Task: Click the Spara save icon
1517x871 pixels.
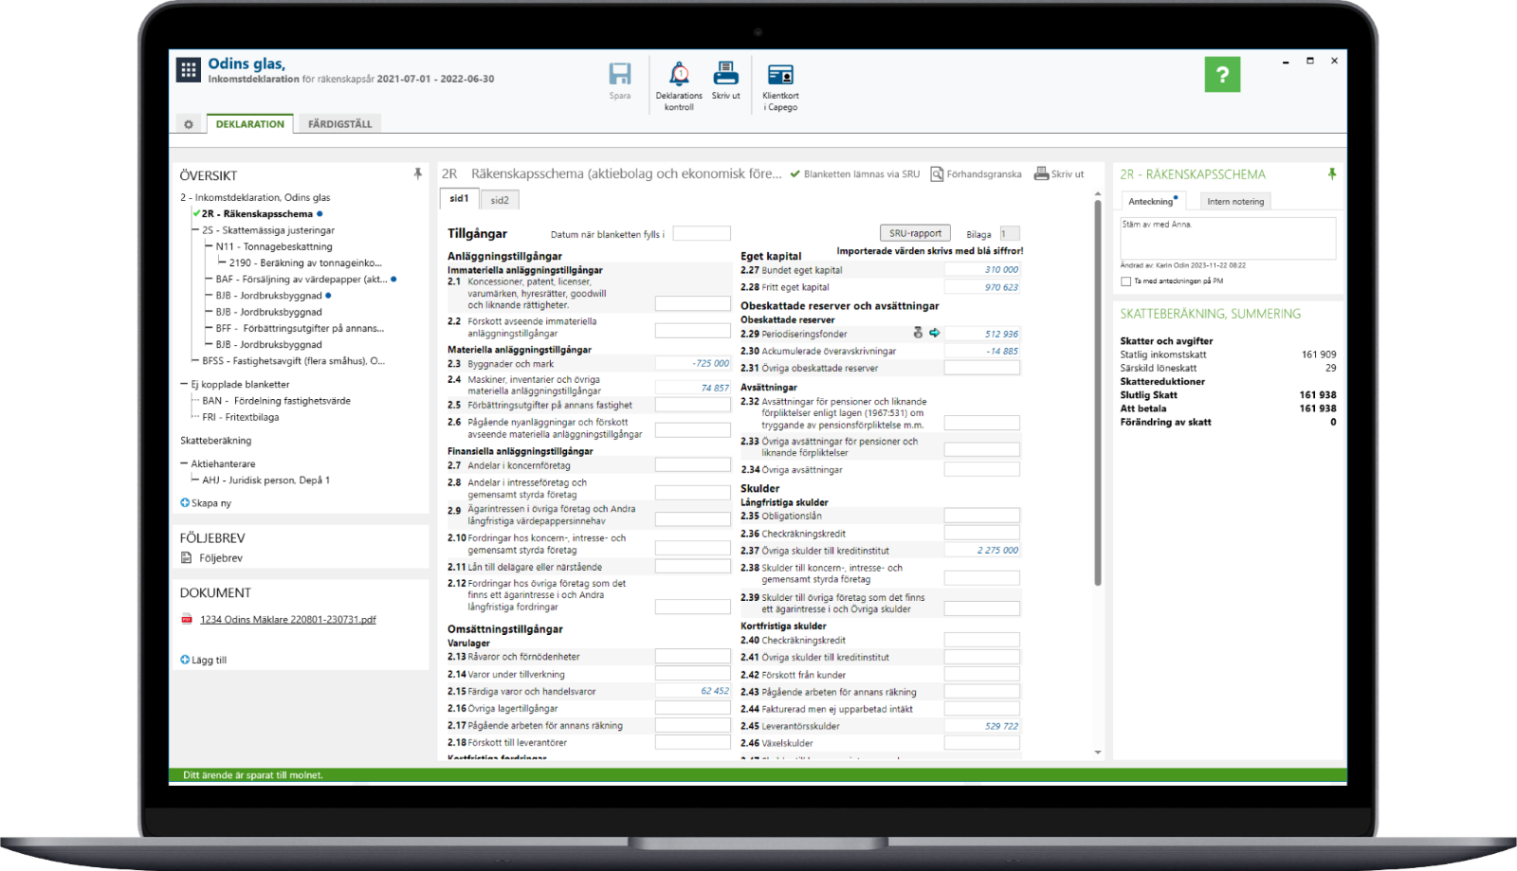Action: pyautogui.click(x=620, y=75)
